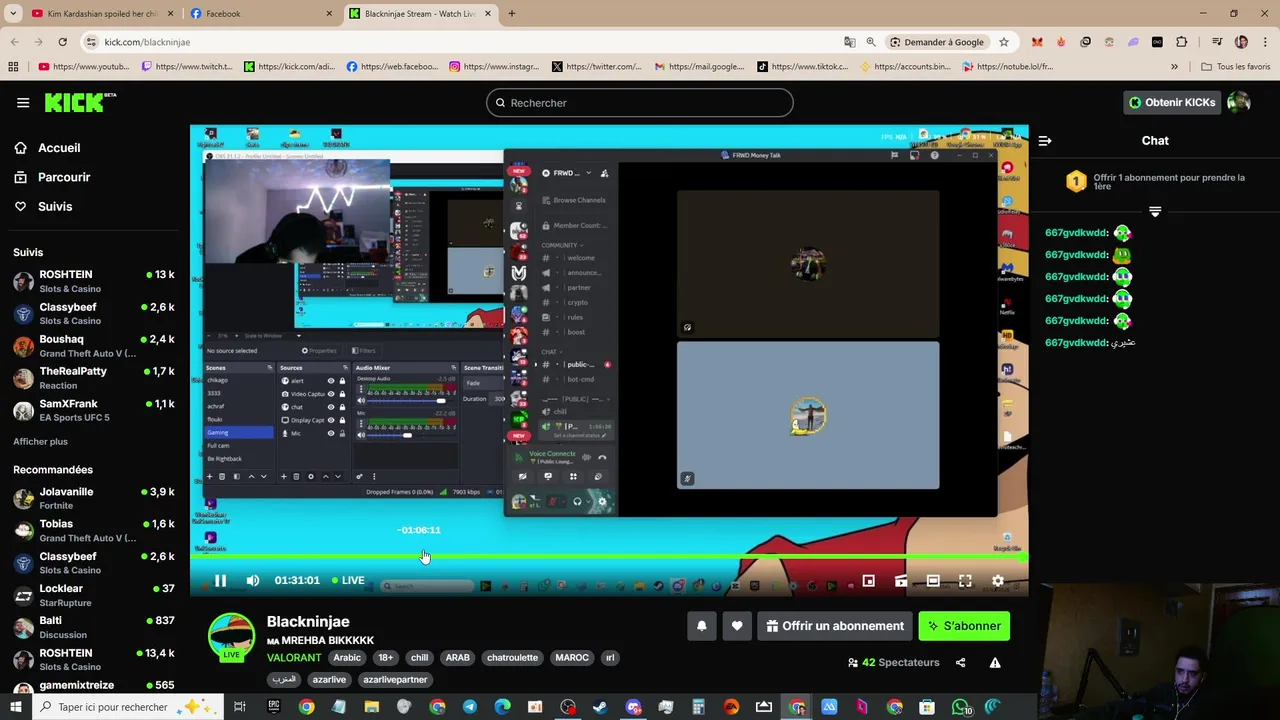Open Chrome tab search dropdown
Viewport: 1280px width, 720px height.
(13, 14)
